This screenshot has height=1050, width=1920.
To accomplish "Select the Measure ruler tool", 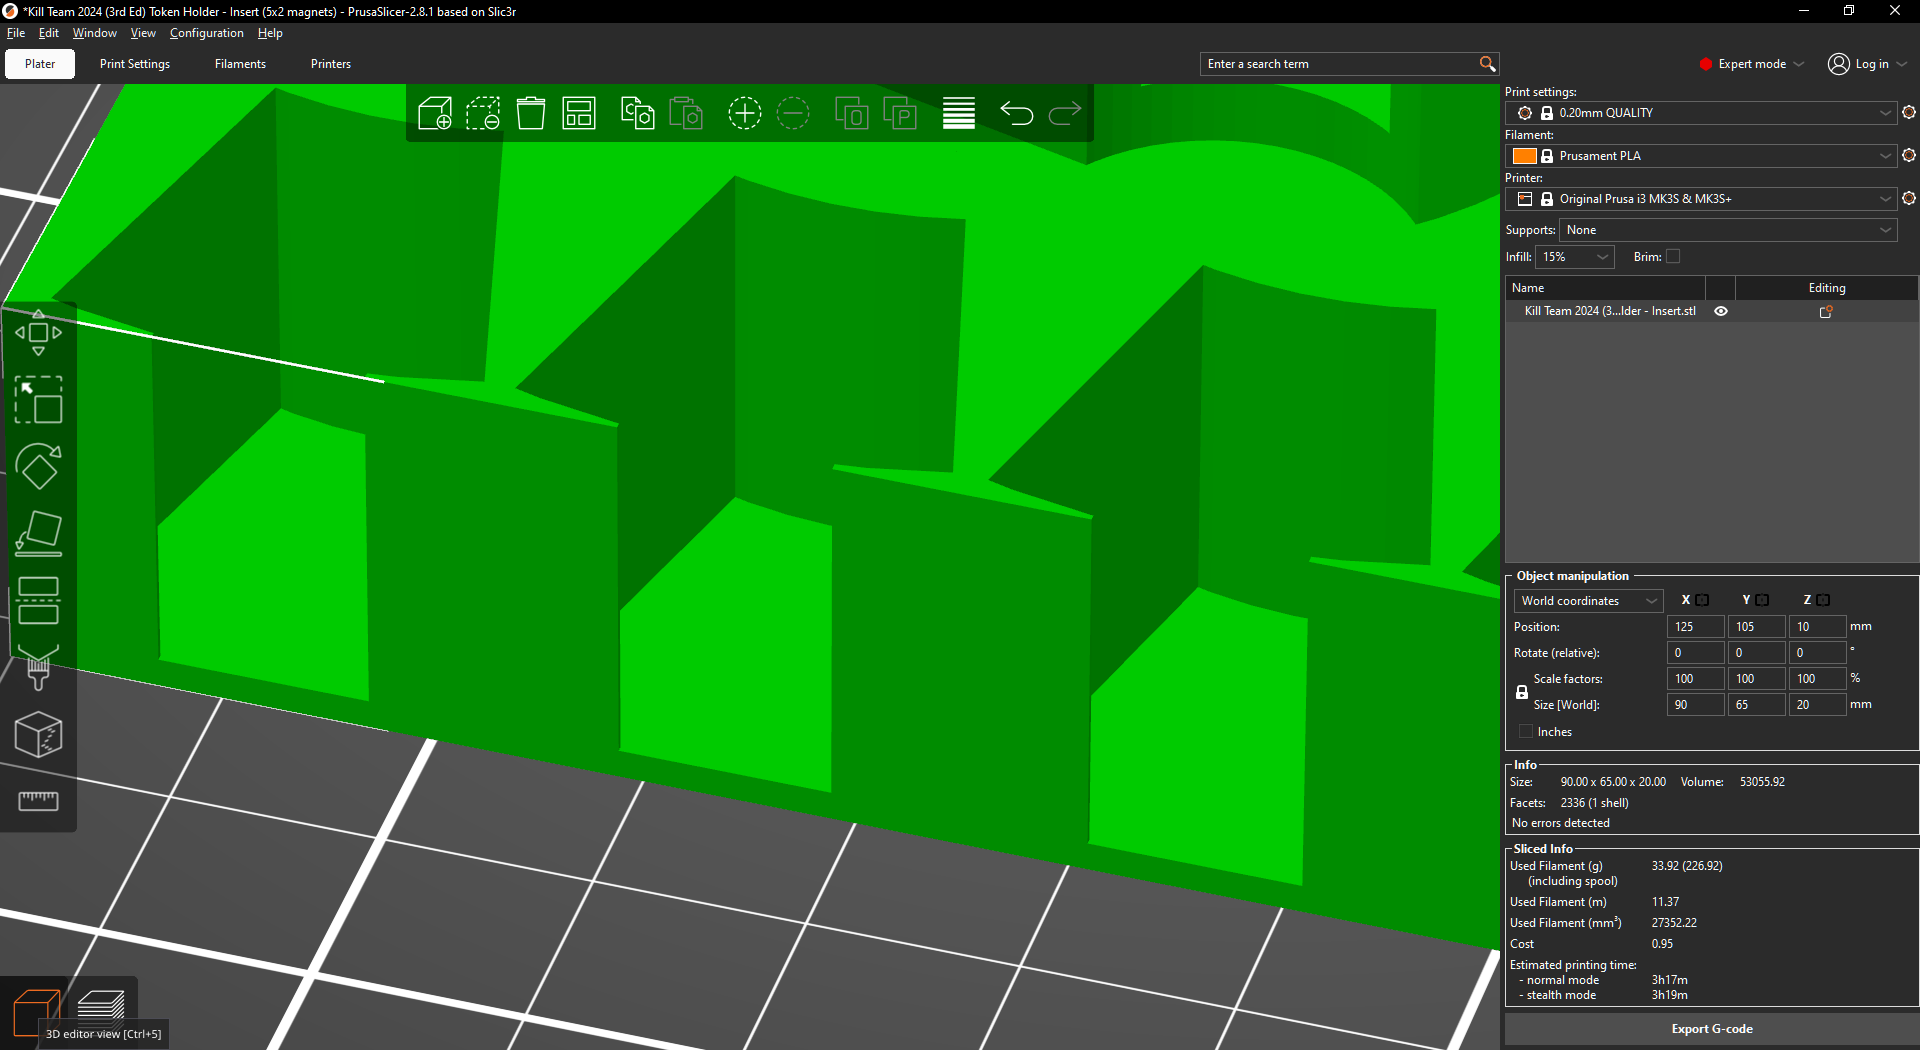I will 38,801.
